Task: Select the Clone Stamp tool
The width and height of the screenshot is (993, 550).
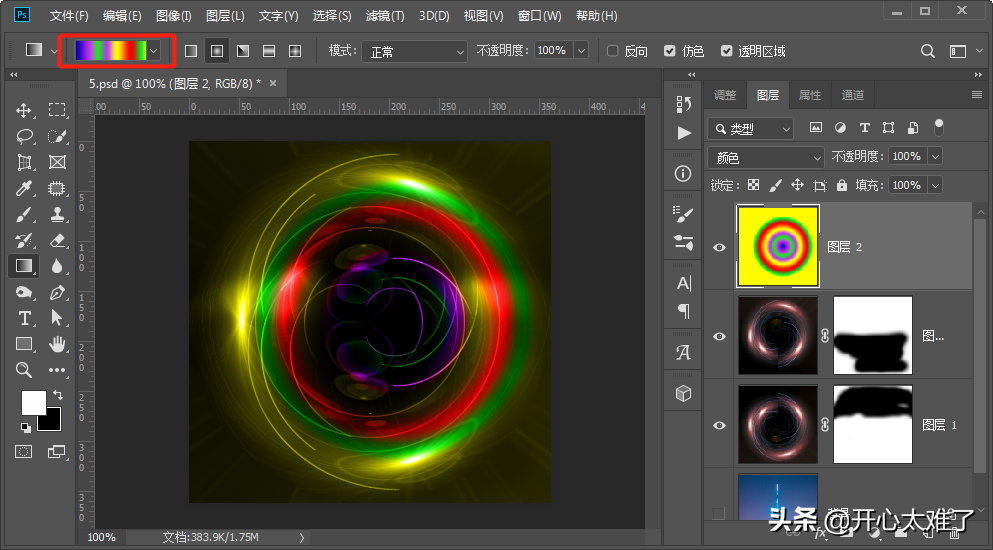Action: pos(57,214)
